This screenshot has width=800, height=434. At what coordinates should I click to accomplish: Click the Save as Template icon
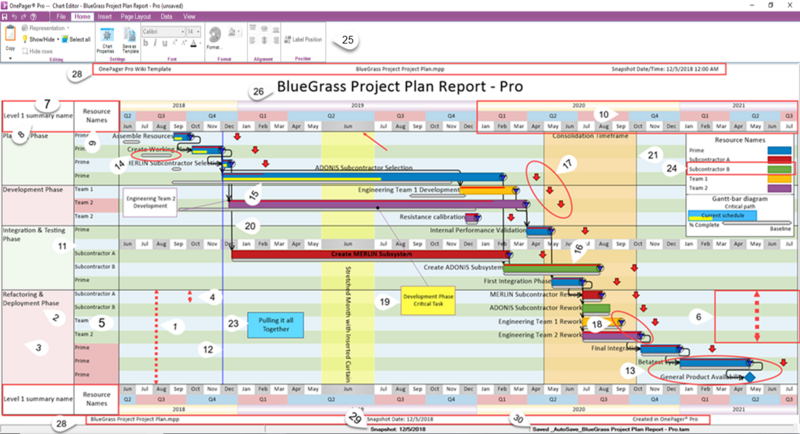click(130, 36)
